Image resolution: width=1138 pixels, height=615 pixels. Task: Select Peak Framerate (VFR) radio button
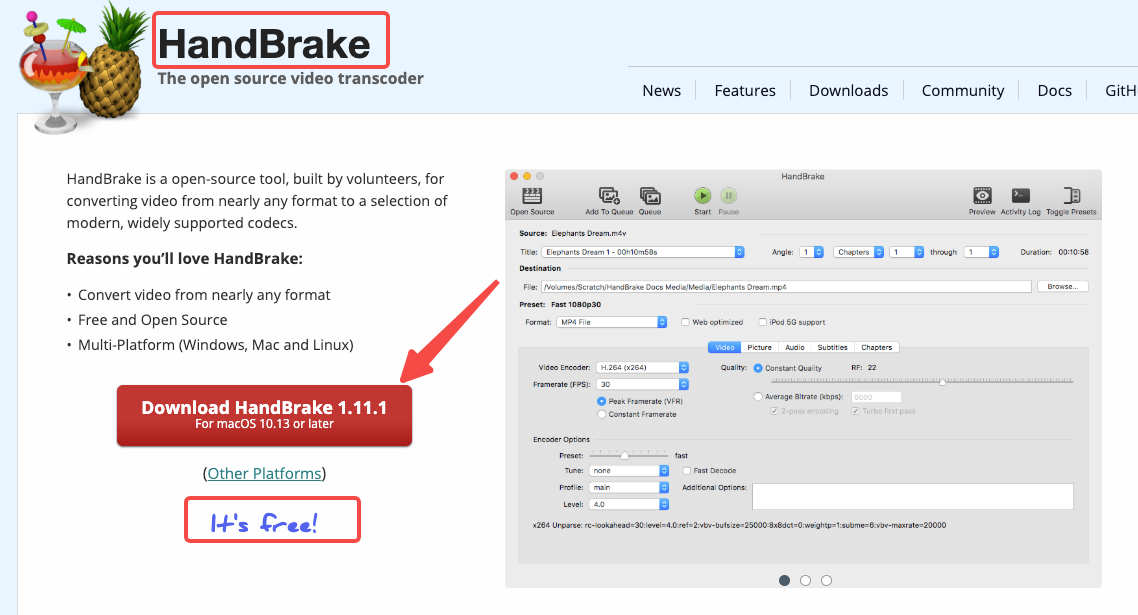[601, 401]
